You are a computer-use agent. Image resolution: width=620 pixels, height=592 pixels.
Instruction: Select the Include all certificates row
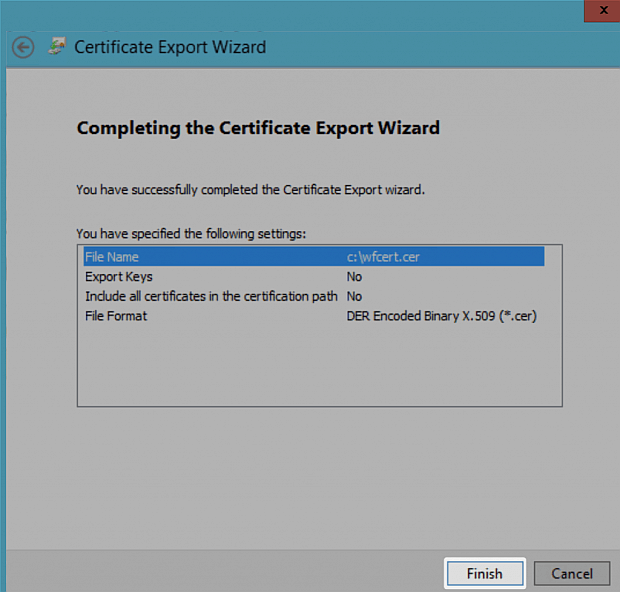tap(314, 296)
